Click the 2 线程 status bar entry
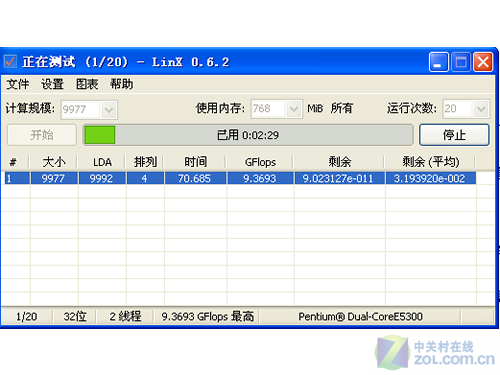Image resolution: width=500 pixels, height=375 pixels. [x=125, y=316]
